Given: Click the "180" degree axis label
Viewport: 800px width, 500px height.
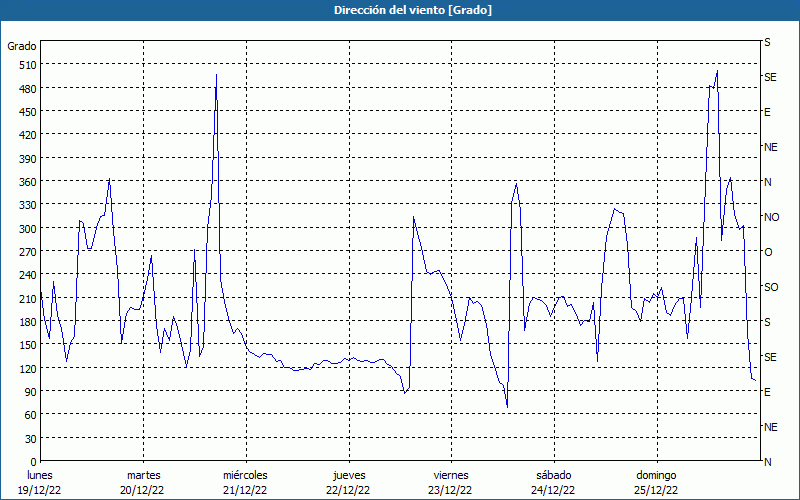Looking at the screenshot, I should [x=28, y=322].
